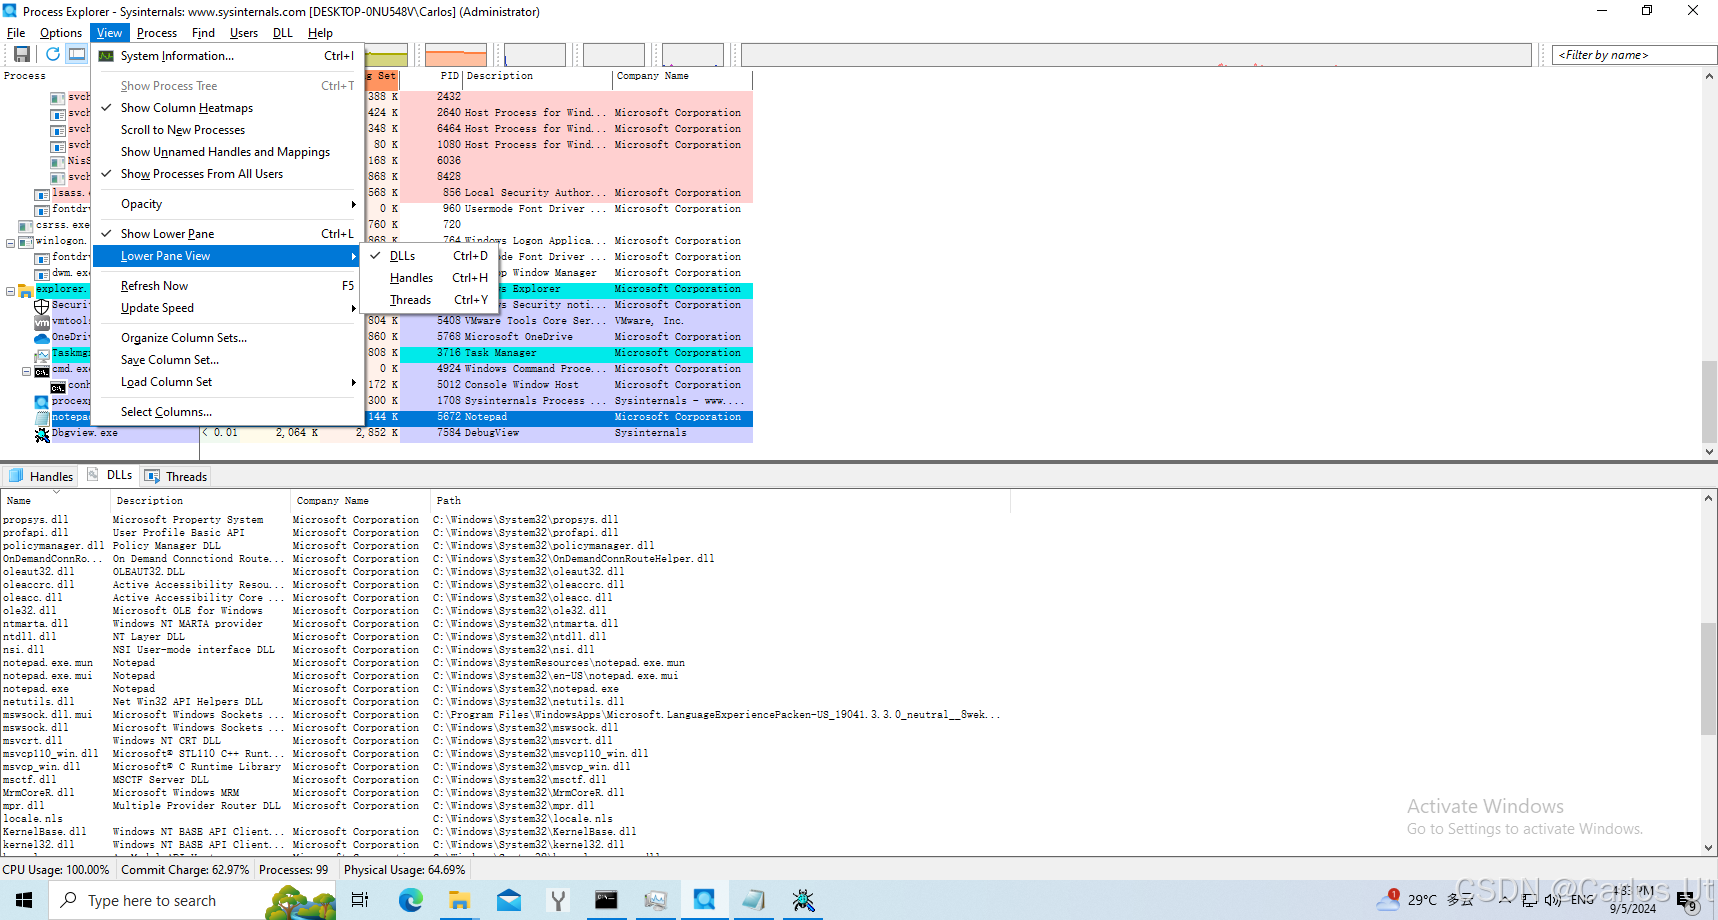This screenshot has width=1718, height=920.
Task: Click the lsass process icon
Action: (42, 194)
